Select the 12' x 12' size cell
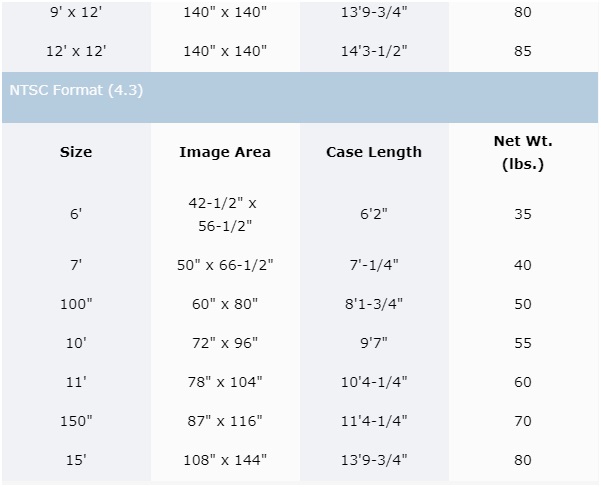This screenshot has width=601, height=487. (76, 49)
